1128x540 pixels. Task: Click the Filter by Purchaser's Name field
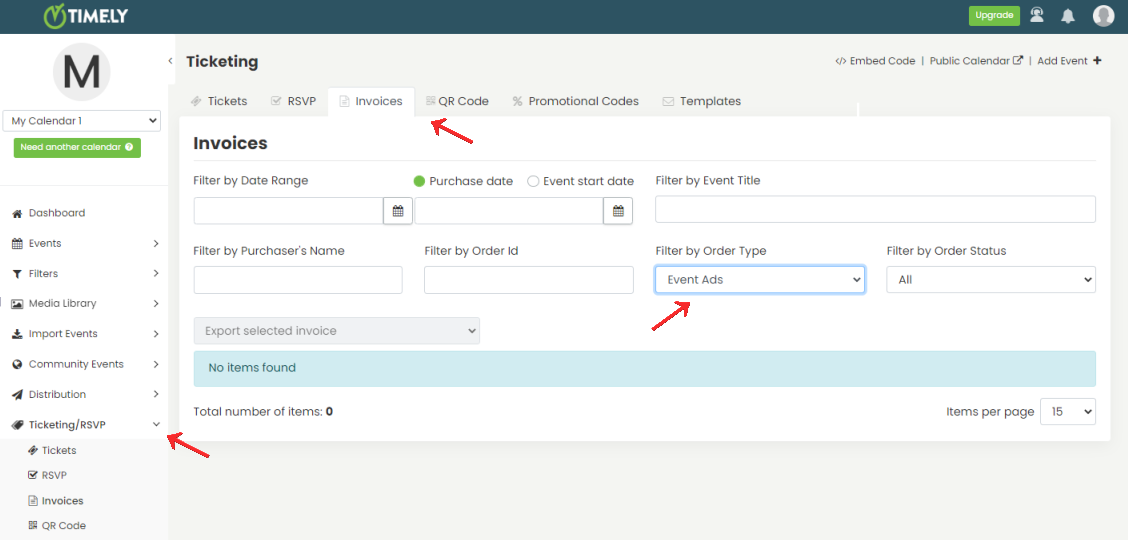tap(298, 280)
